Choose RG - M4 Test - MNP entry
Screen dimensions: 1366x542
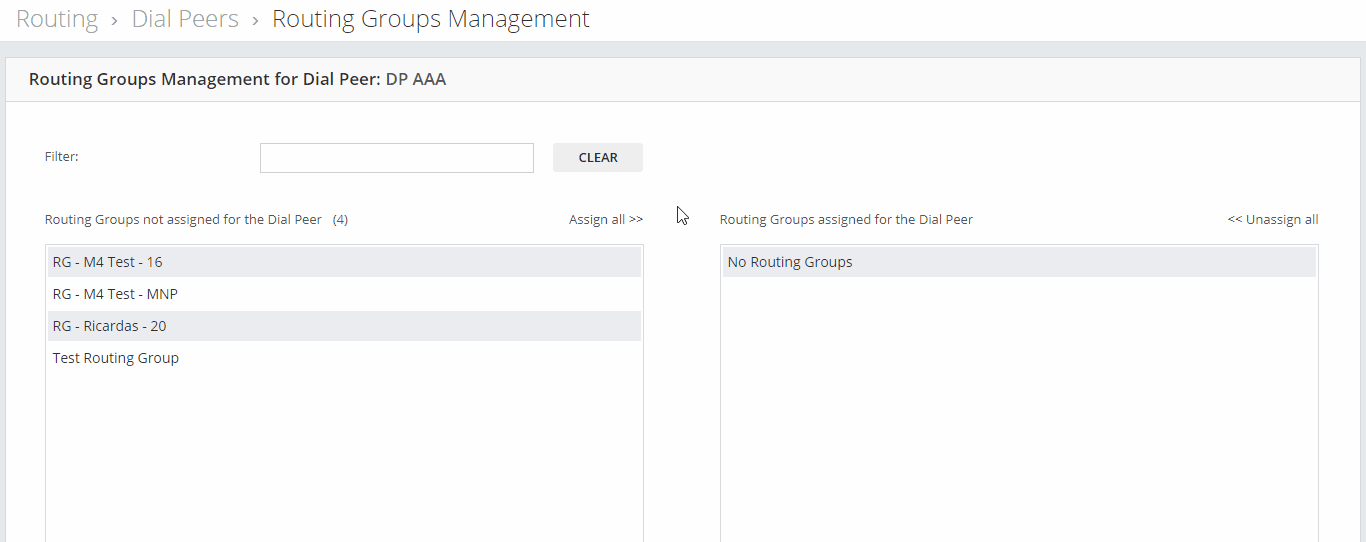click(344, 294)
